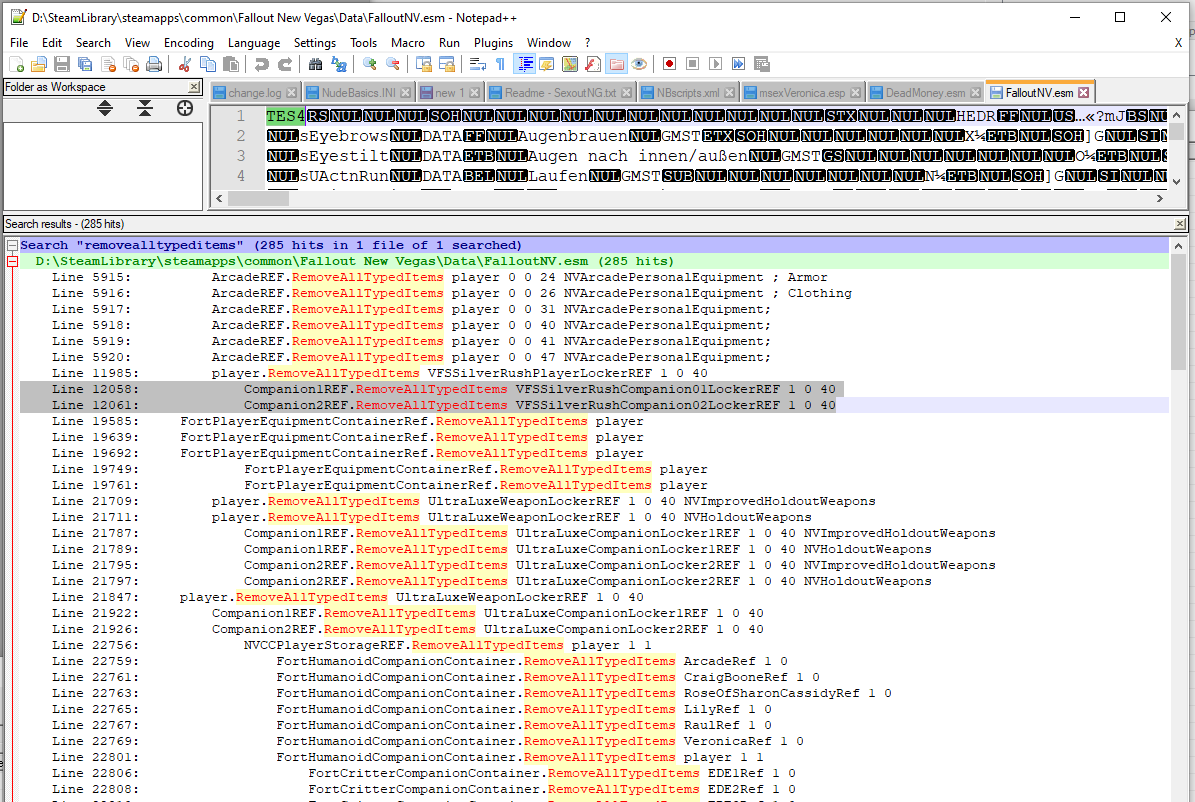Click the editor's horizontal scrollbar thumb
This screenshot has height=802, width=1195.
[x=258, y=198]
